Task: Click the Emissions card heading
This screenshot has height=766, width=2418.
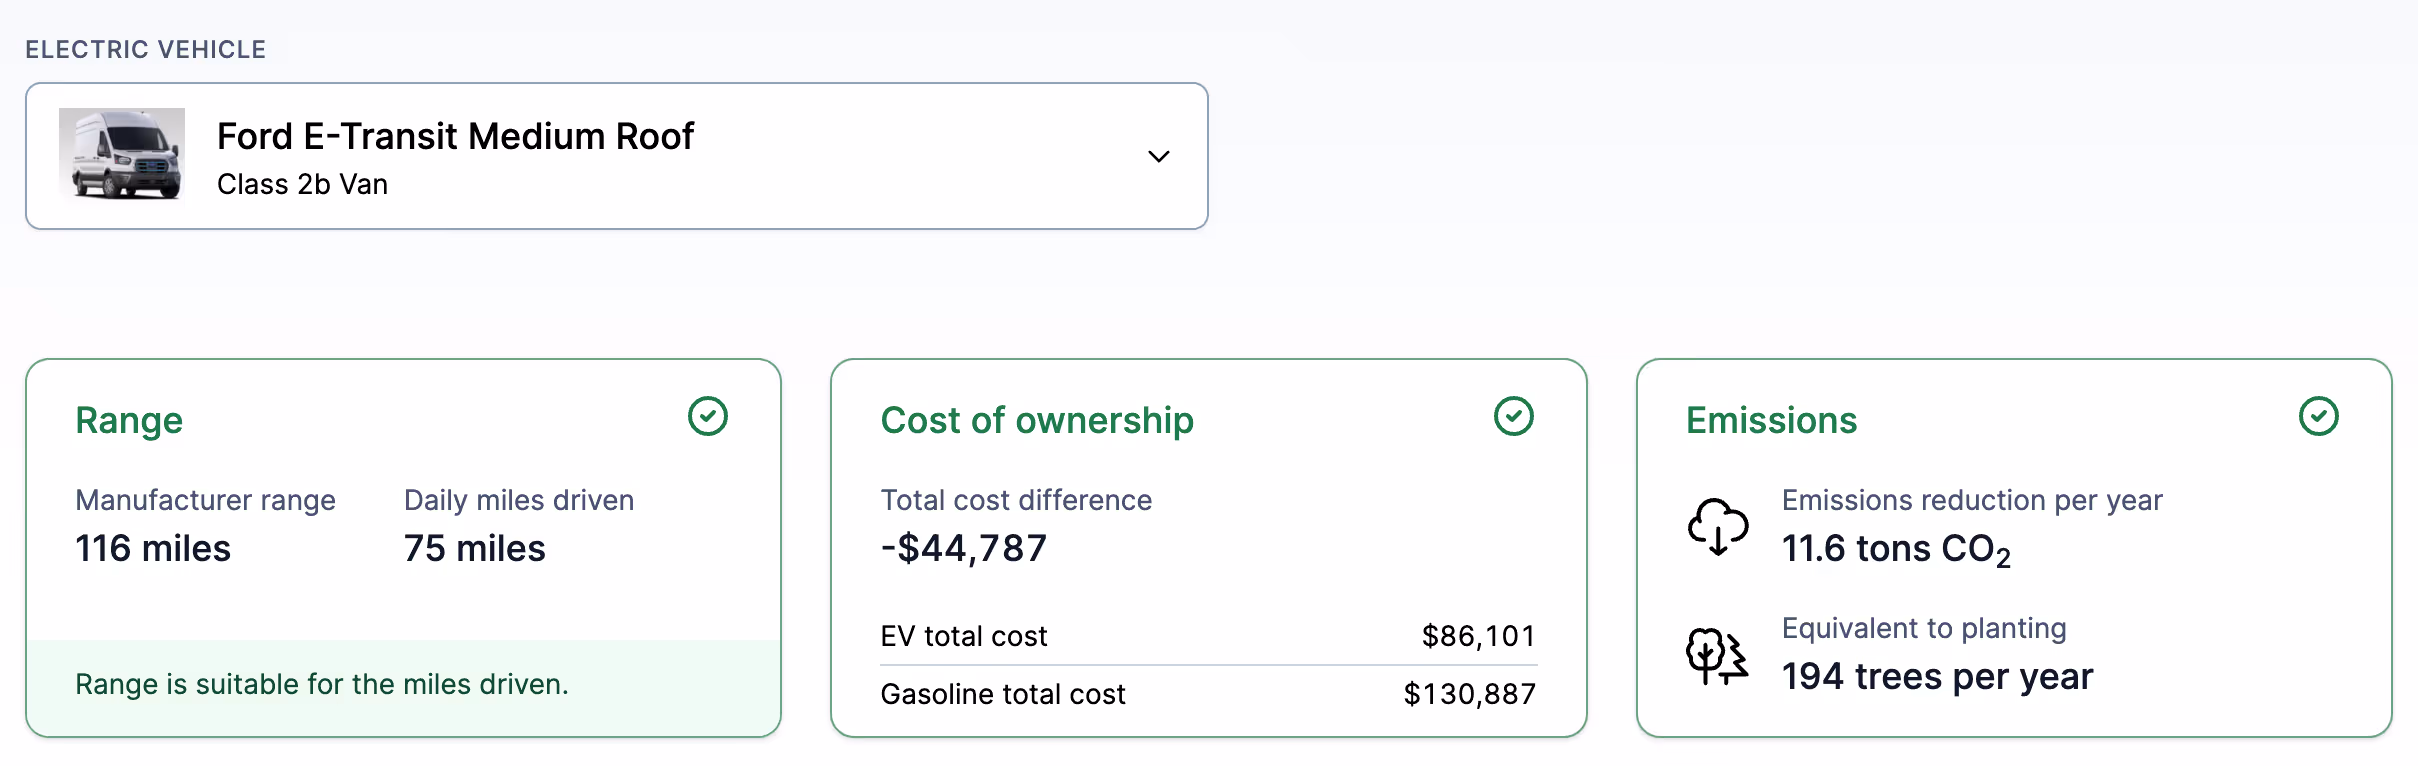Action: point(1771,421)
